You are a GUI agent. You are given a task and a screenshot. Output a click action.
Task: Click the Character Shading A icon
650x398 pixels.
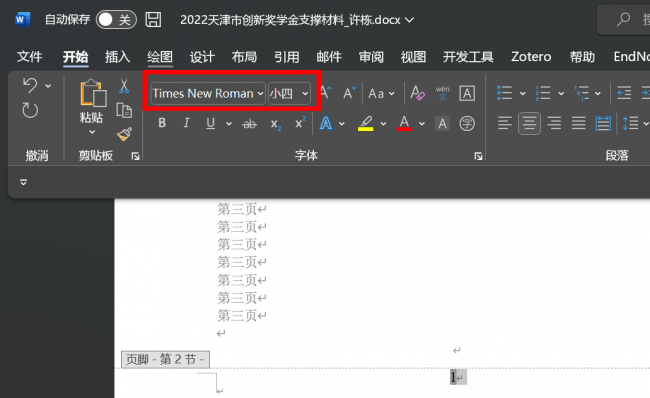pos(442,124)
